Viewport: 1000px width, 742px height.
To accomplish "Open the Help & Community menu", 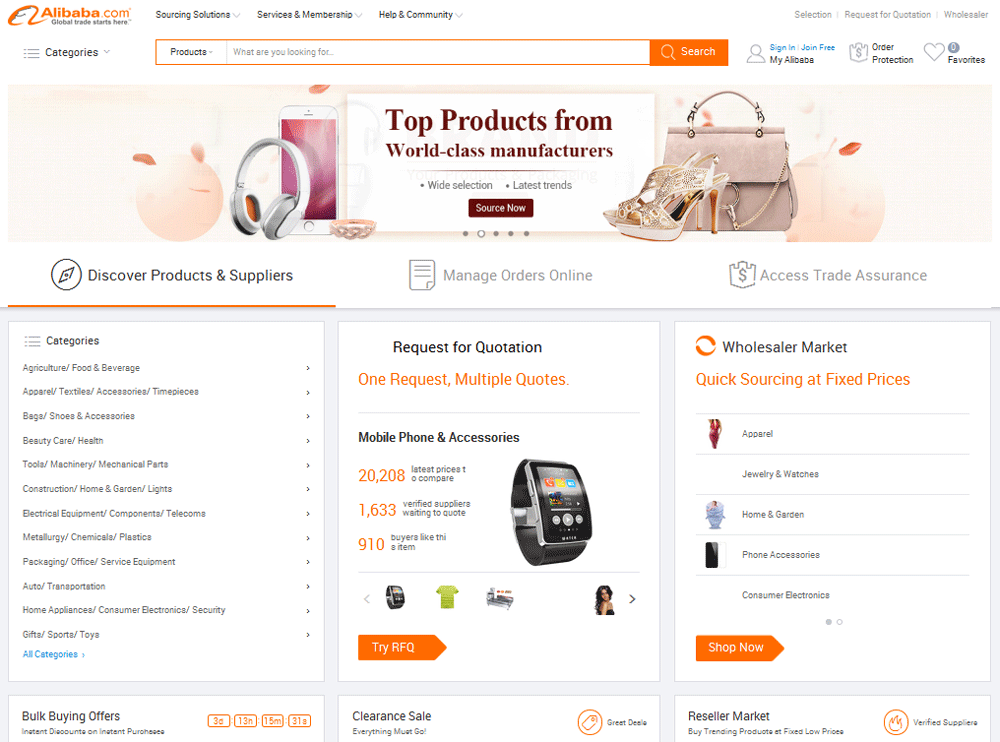I will [420, 15].
